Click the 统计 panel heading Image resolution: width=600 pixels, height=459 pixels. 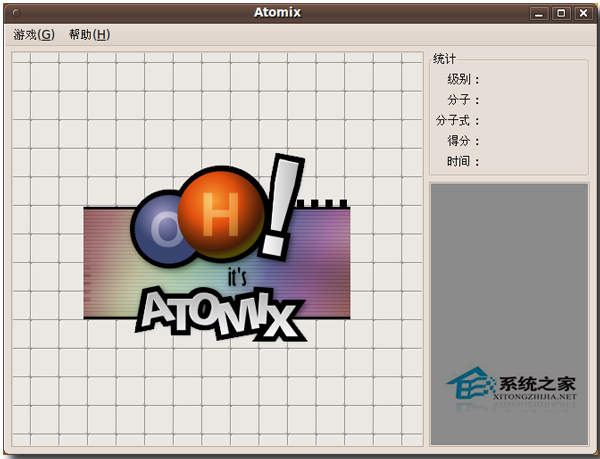pos(444,59)
